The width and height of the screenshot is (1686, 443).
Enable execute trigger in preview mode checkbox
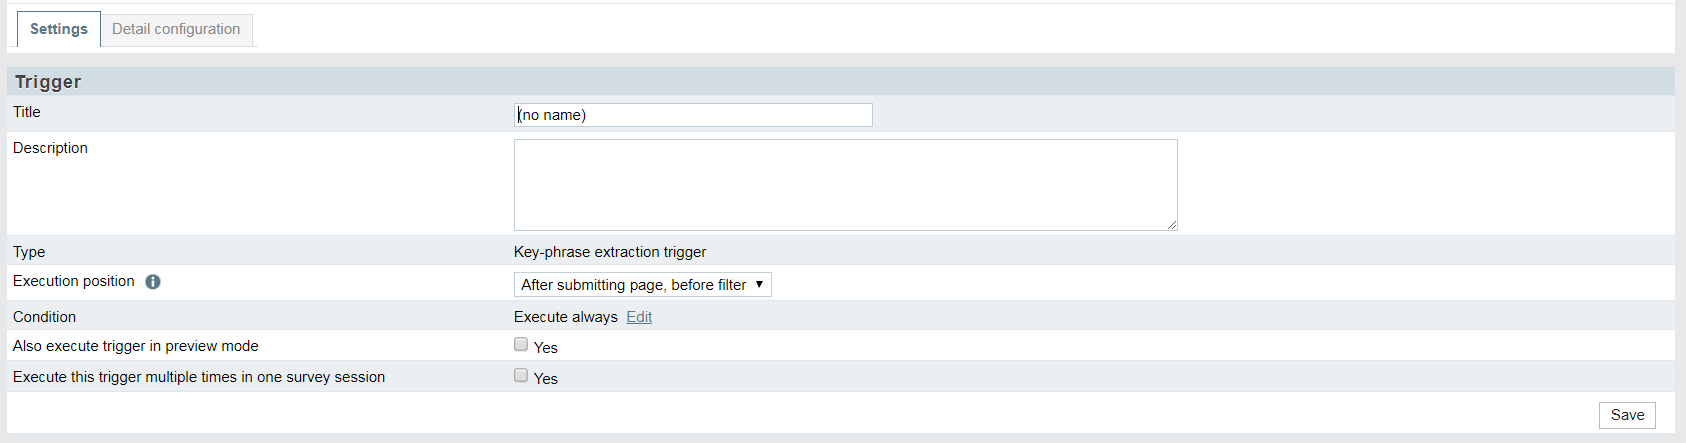coord(521,344)
